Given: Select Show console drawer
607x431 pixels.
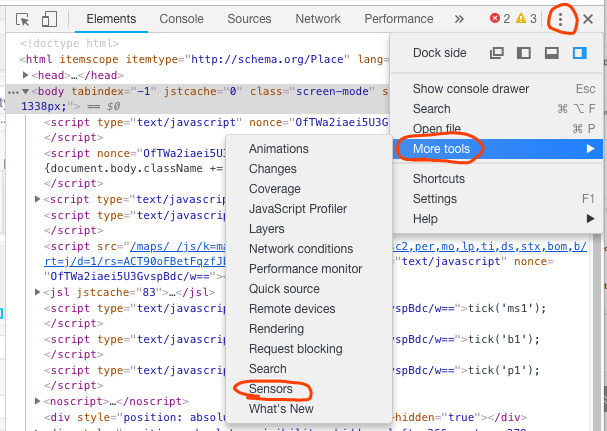Looking at the screenshot, I should click(x=498, y=89).
